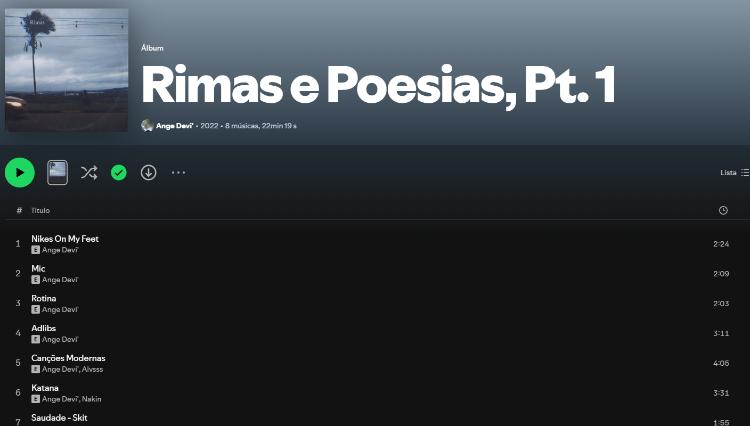The width and height of the screenshot is (750, 426).
Task: Open the three-dots more options menu
Action: coord(178,173)
